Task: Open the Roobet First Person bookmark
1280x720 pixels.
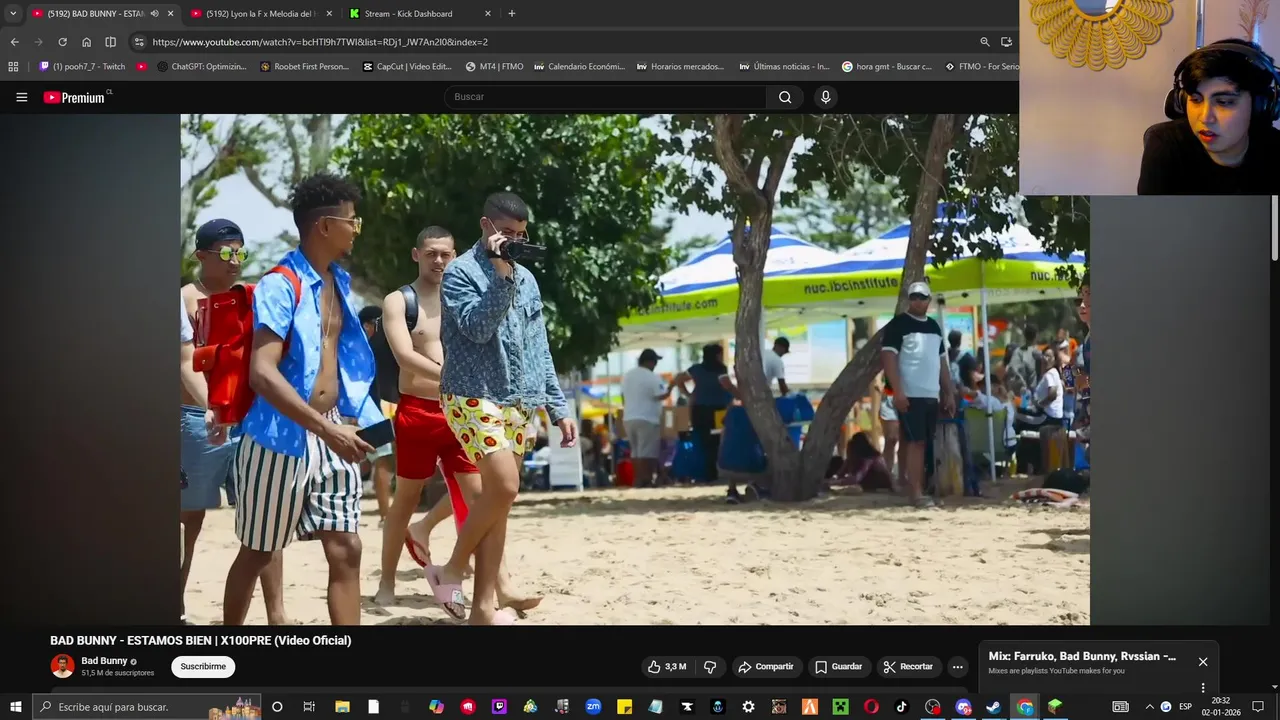Action: click(304, 67)
